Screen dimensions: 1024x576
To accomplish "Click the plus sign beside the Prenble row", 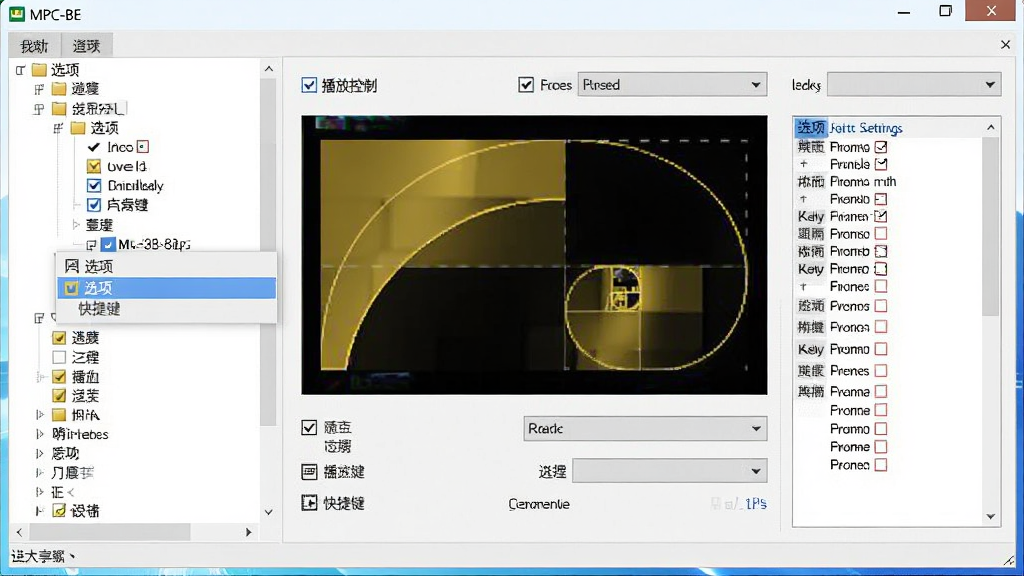I will pyautogui.click(x=803, y=164).
